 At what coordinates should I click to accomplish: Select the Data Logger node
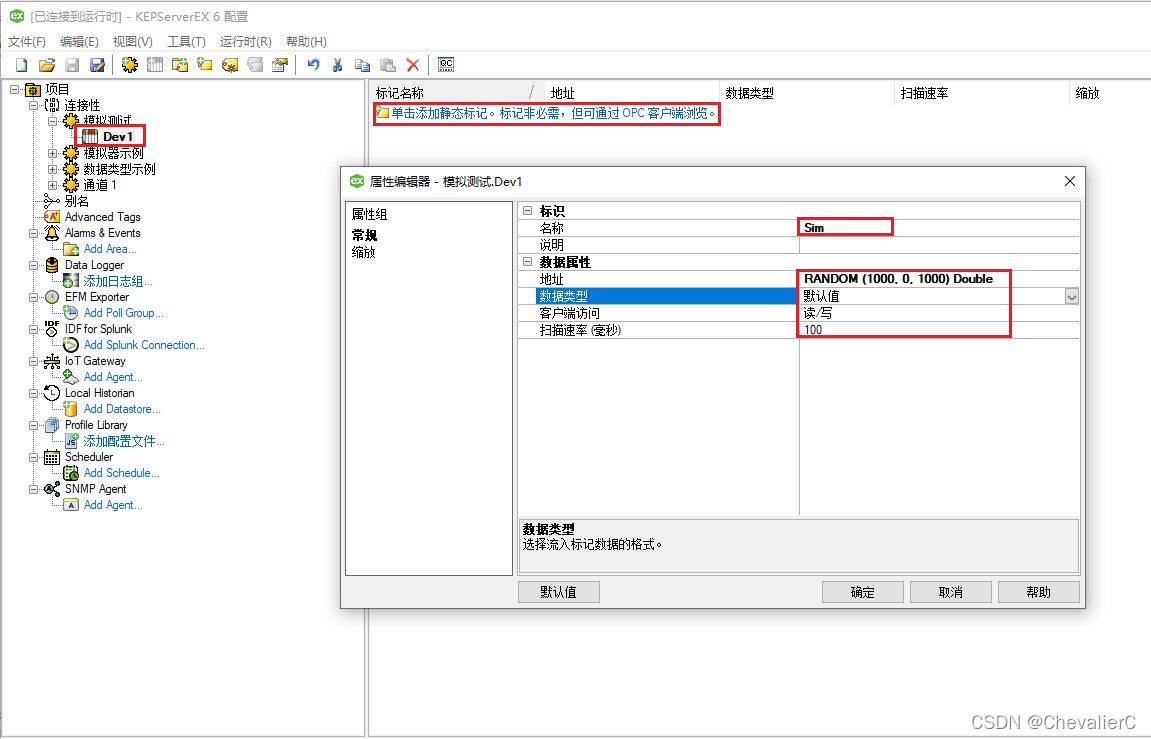94,265
